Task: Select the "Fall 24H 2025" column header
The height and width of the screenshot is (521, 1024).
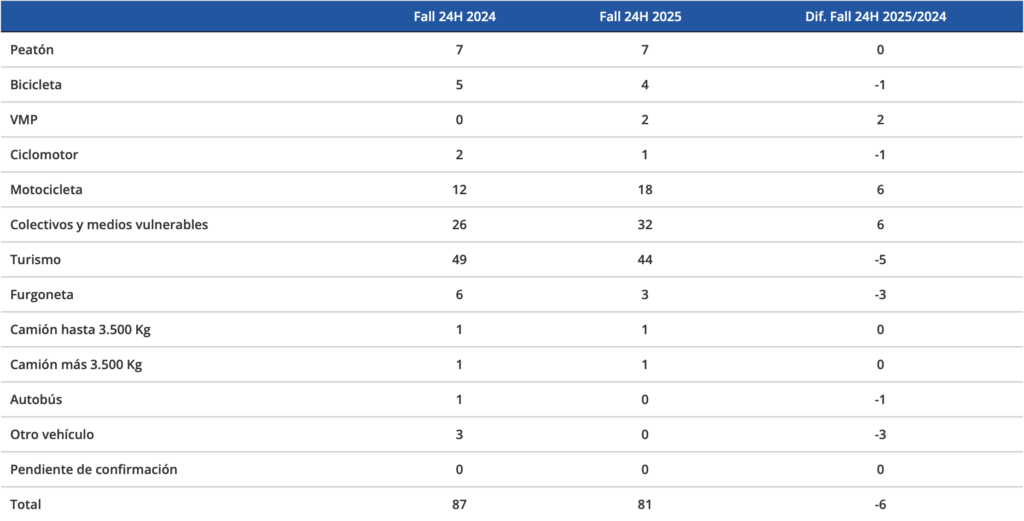Action: click(x=645, y=16)
